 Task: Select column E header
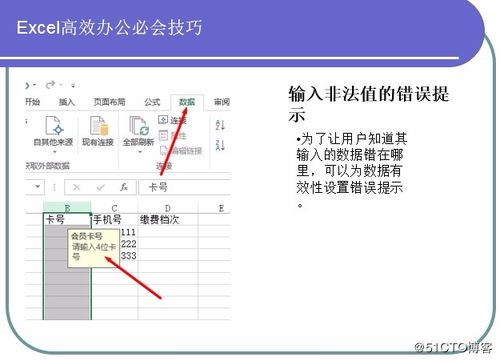(x=215, y=208)
